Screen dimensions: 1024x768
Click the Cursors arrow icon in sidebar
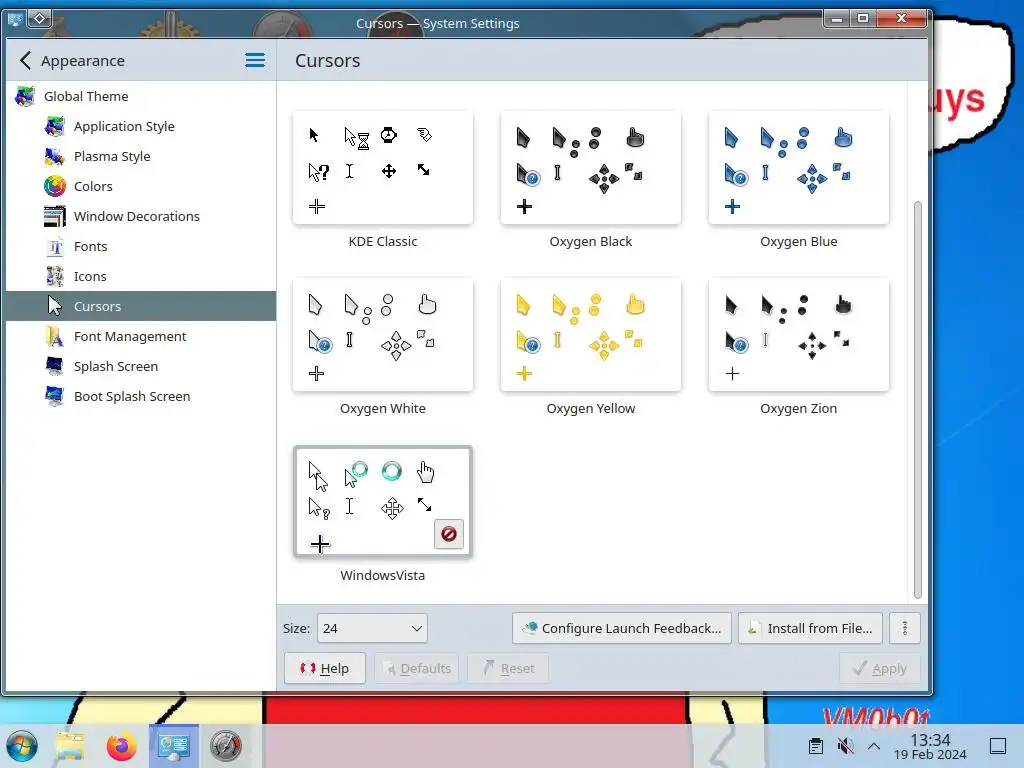[55, 306]
